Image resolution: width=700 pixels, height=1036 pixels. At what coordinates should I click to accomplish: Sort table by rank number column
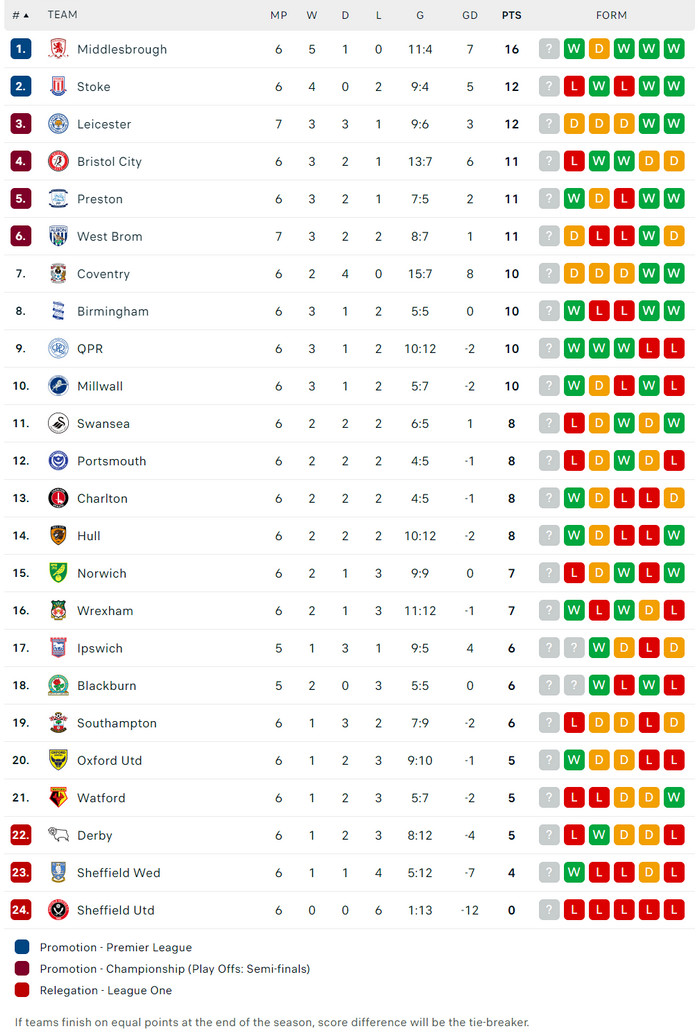point(20,15)
